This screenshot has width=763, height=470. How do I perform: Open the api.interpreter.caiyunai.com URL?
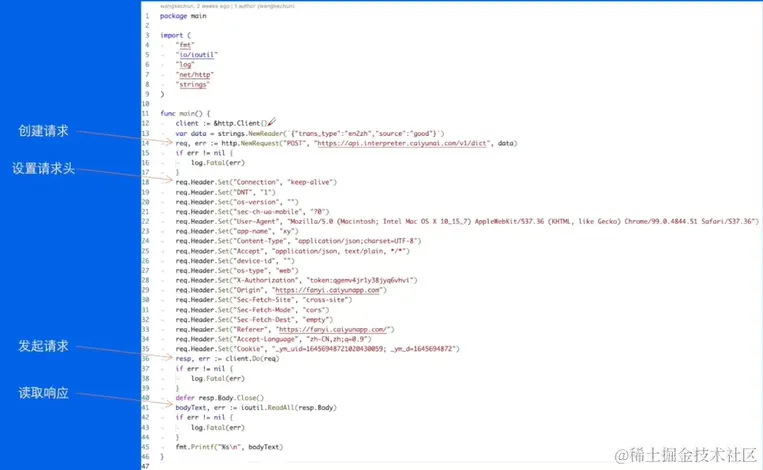[402, 143]
